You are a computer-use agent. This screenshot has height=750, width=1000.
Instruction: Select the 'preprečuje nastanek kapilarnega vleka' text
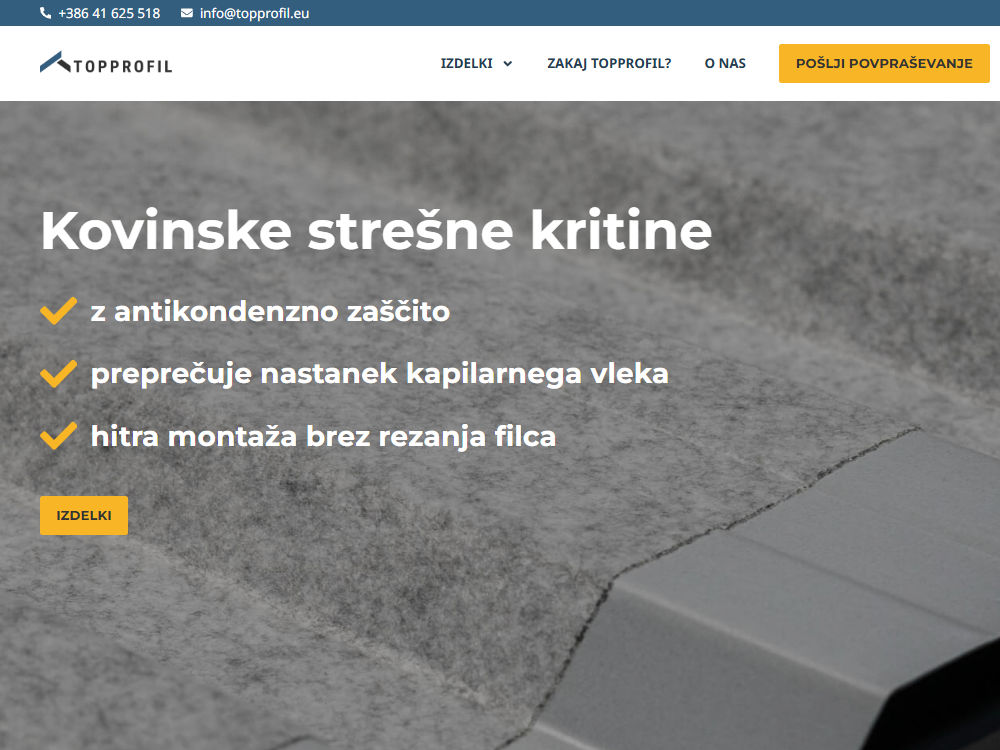pos(379,374)
